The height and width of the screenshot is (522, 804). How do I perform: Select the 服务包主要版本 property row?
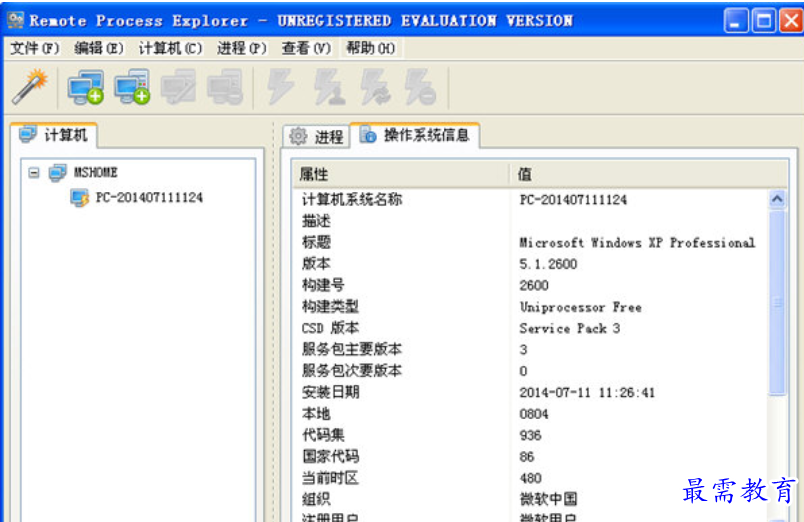[x=530, y=350]
